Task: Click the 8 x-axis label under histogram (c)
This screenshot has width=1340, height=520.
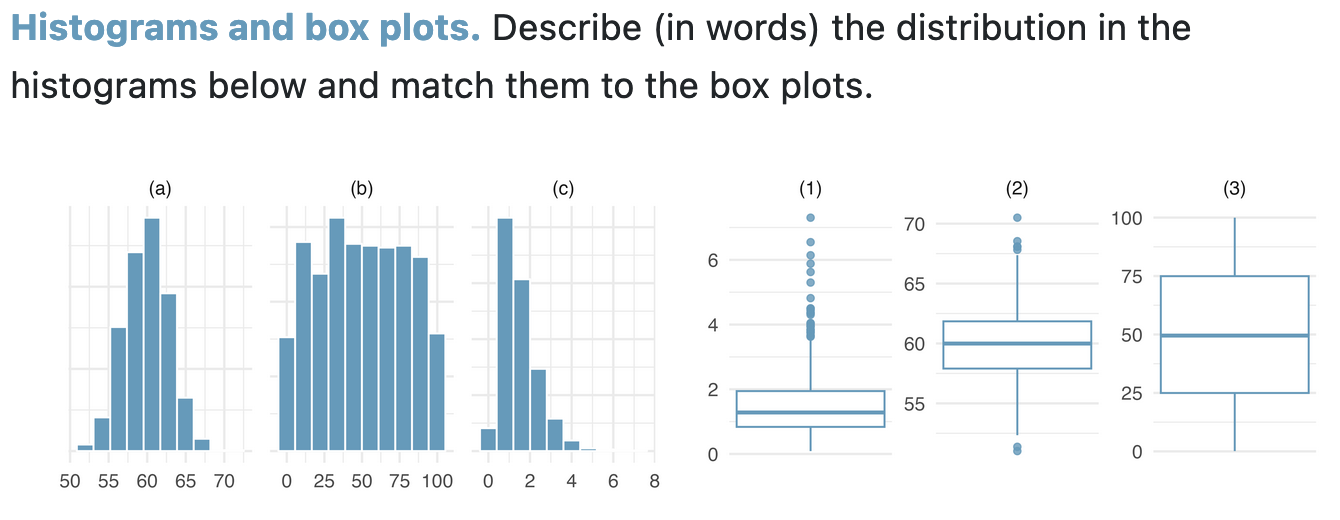Action: (x=654, y=482)
